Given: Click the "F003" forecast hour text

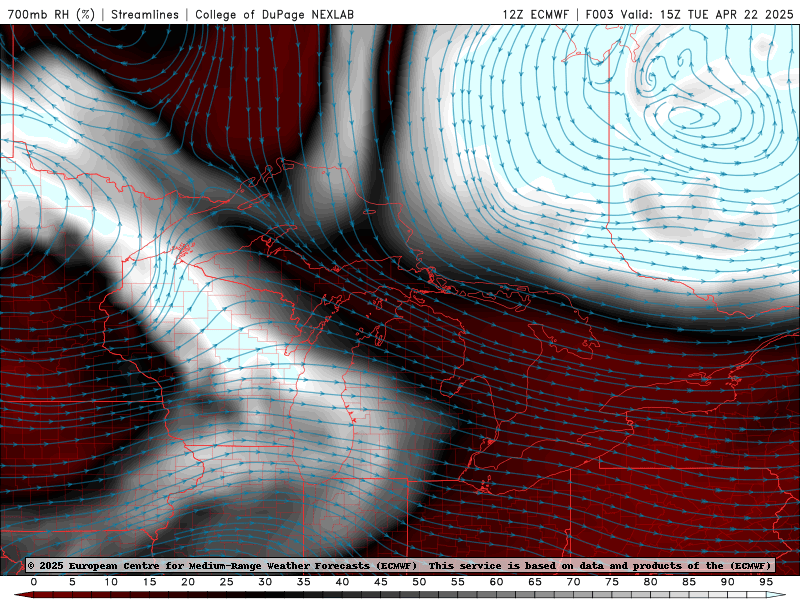Looking at the screenshot, I should pyautogui.click(x=600, y=14).
